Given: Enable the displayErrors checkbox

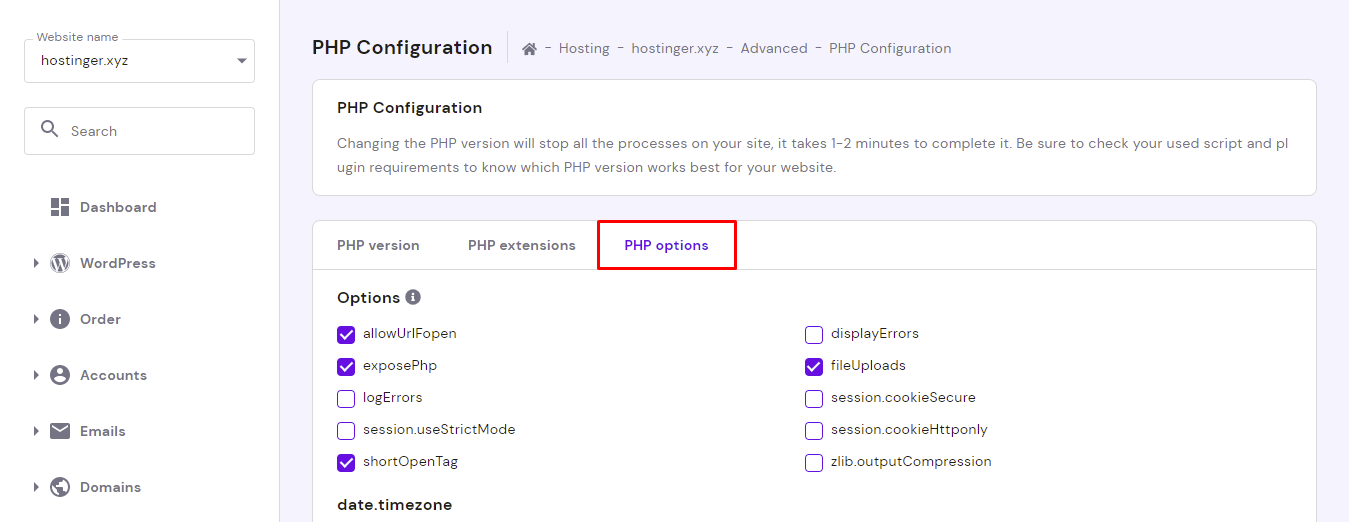Looking at the screenshot, I should coord(814,334).
